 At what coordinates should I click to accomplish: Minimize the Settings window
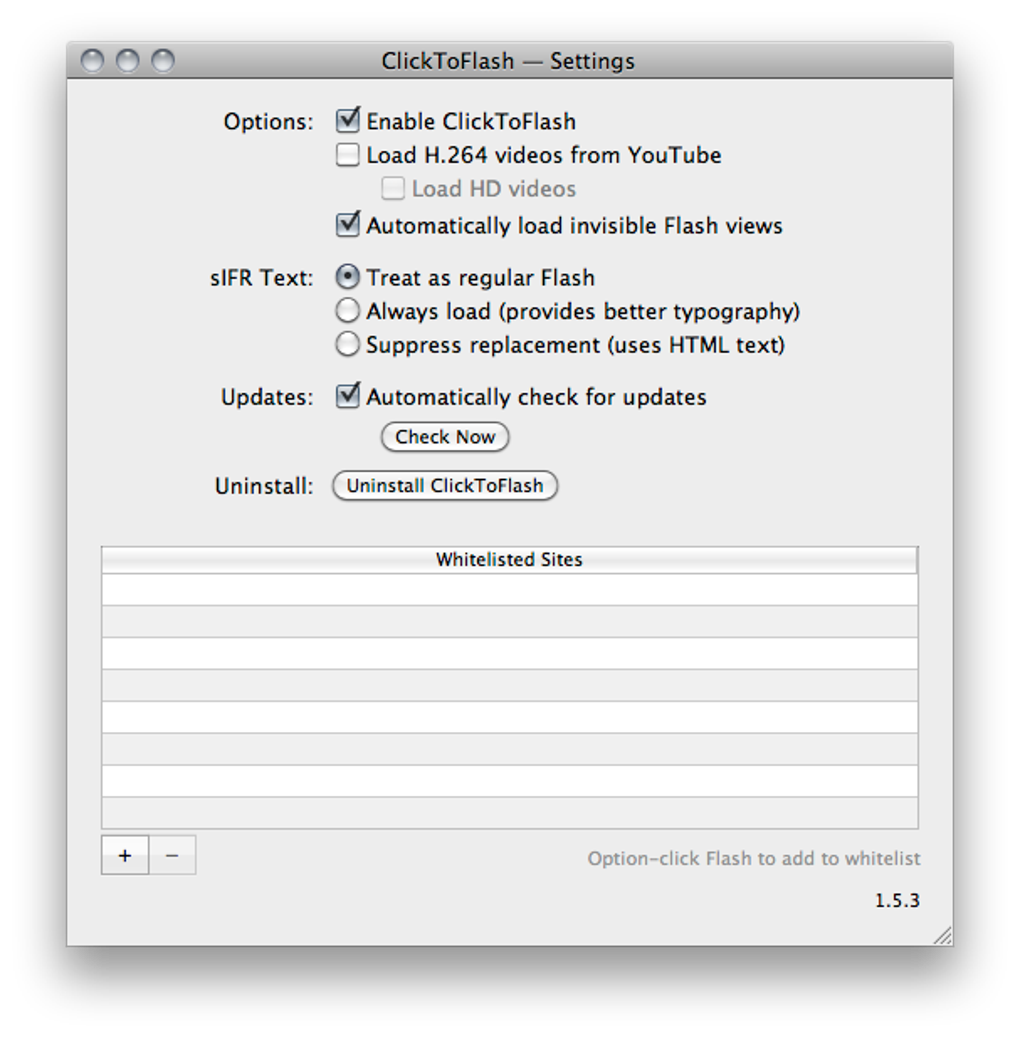click(x=127, y=61)
